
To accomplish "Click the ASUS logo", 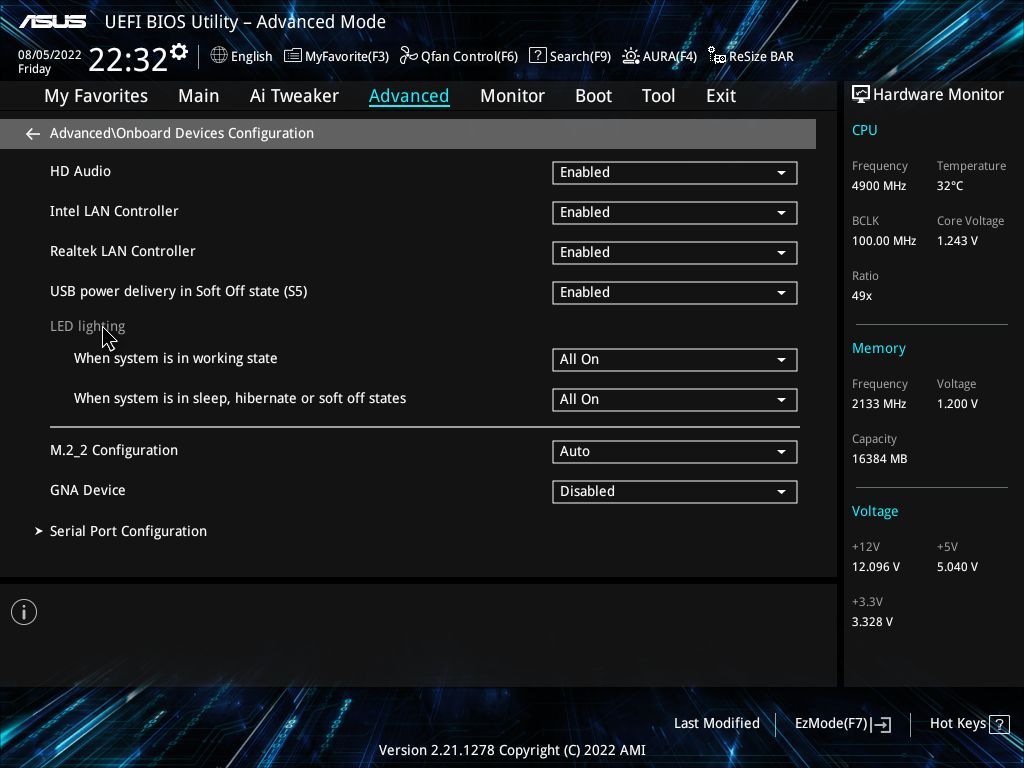I will point(52,22).
